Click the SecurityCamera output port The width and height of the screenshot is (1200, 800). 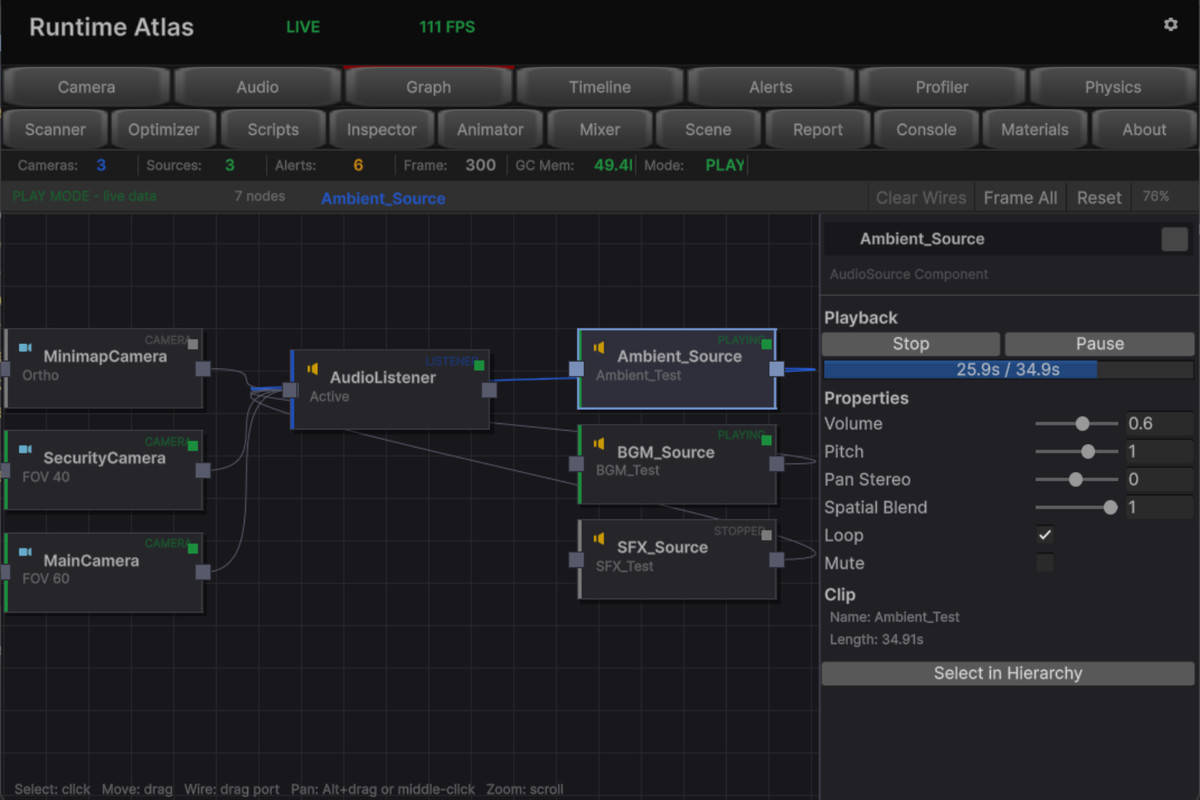coord(203,470)
